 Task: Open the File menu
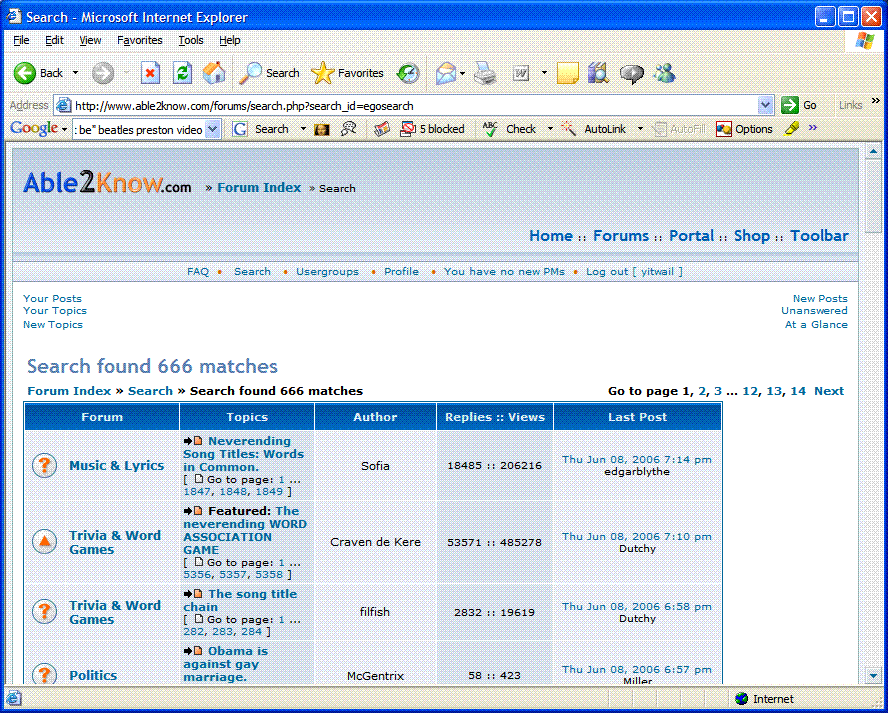click(21, 40)
